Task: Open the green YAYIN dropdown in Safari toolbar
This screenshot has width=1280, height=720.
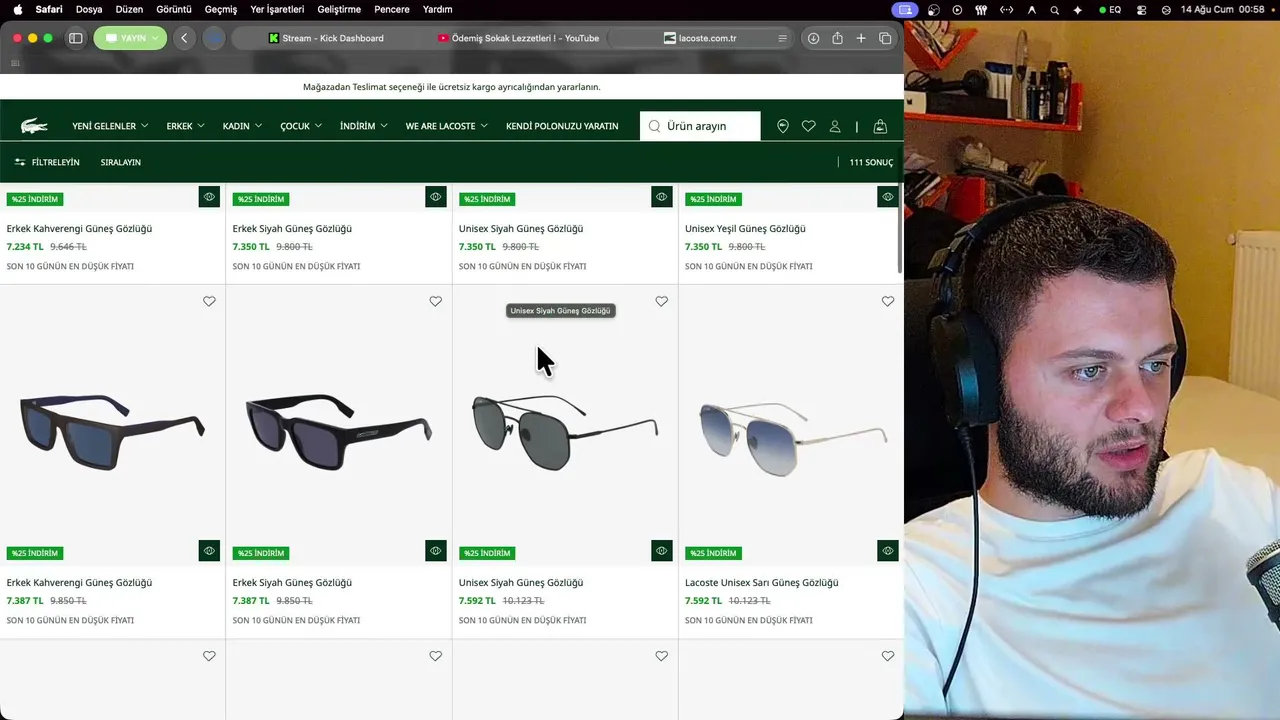Action: pos(130,38)
